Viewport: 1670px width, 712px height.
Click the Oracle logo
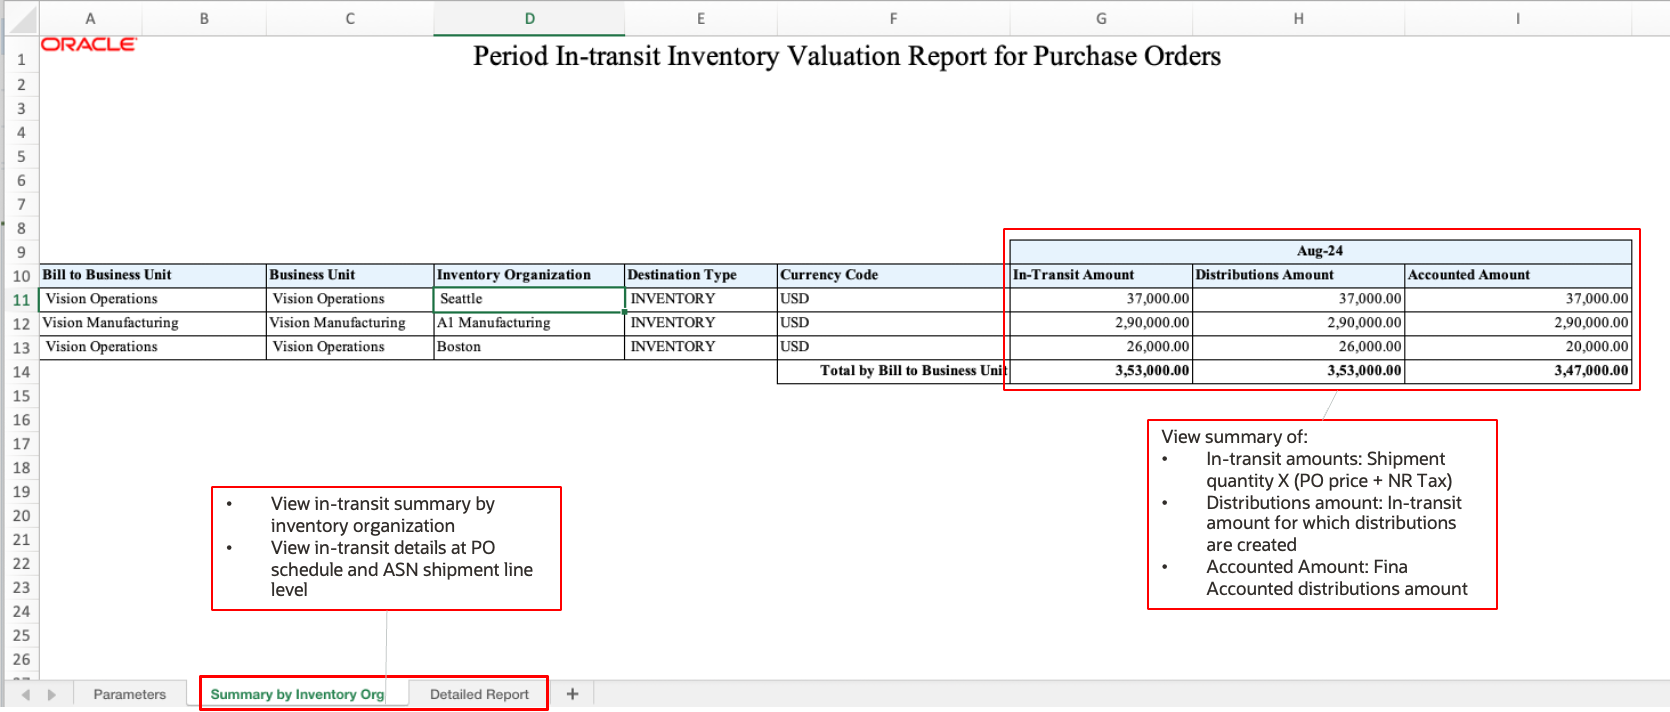pos(88,44)
